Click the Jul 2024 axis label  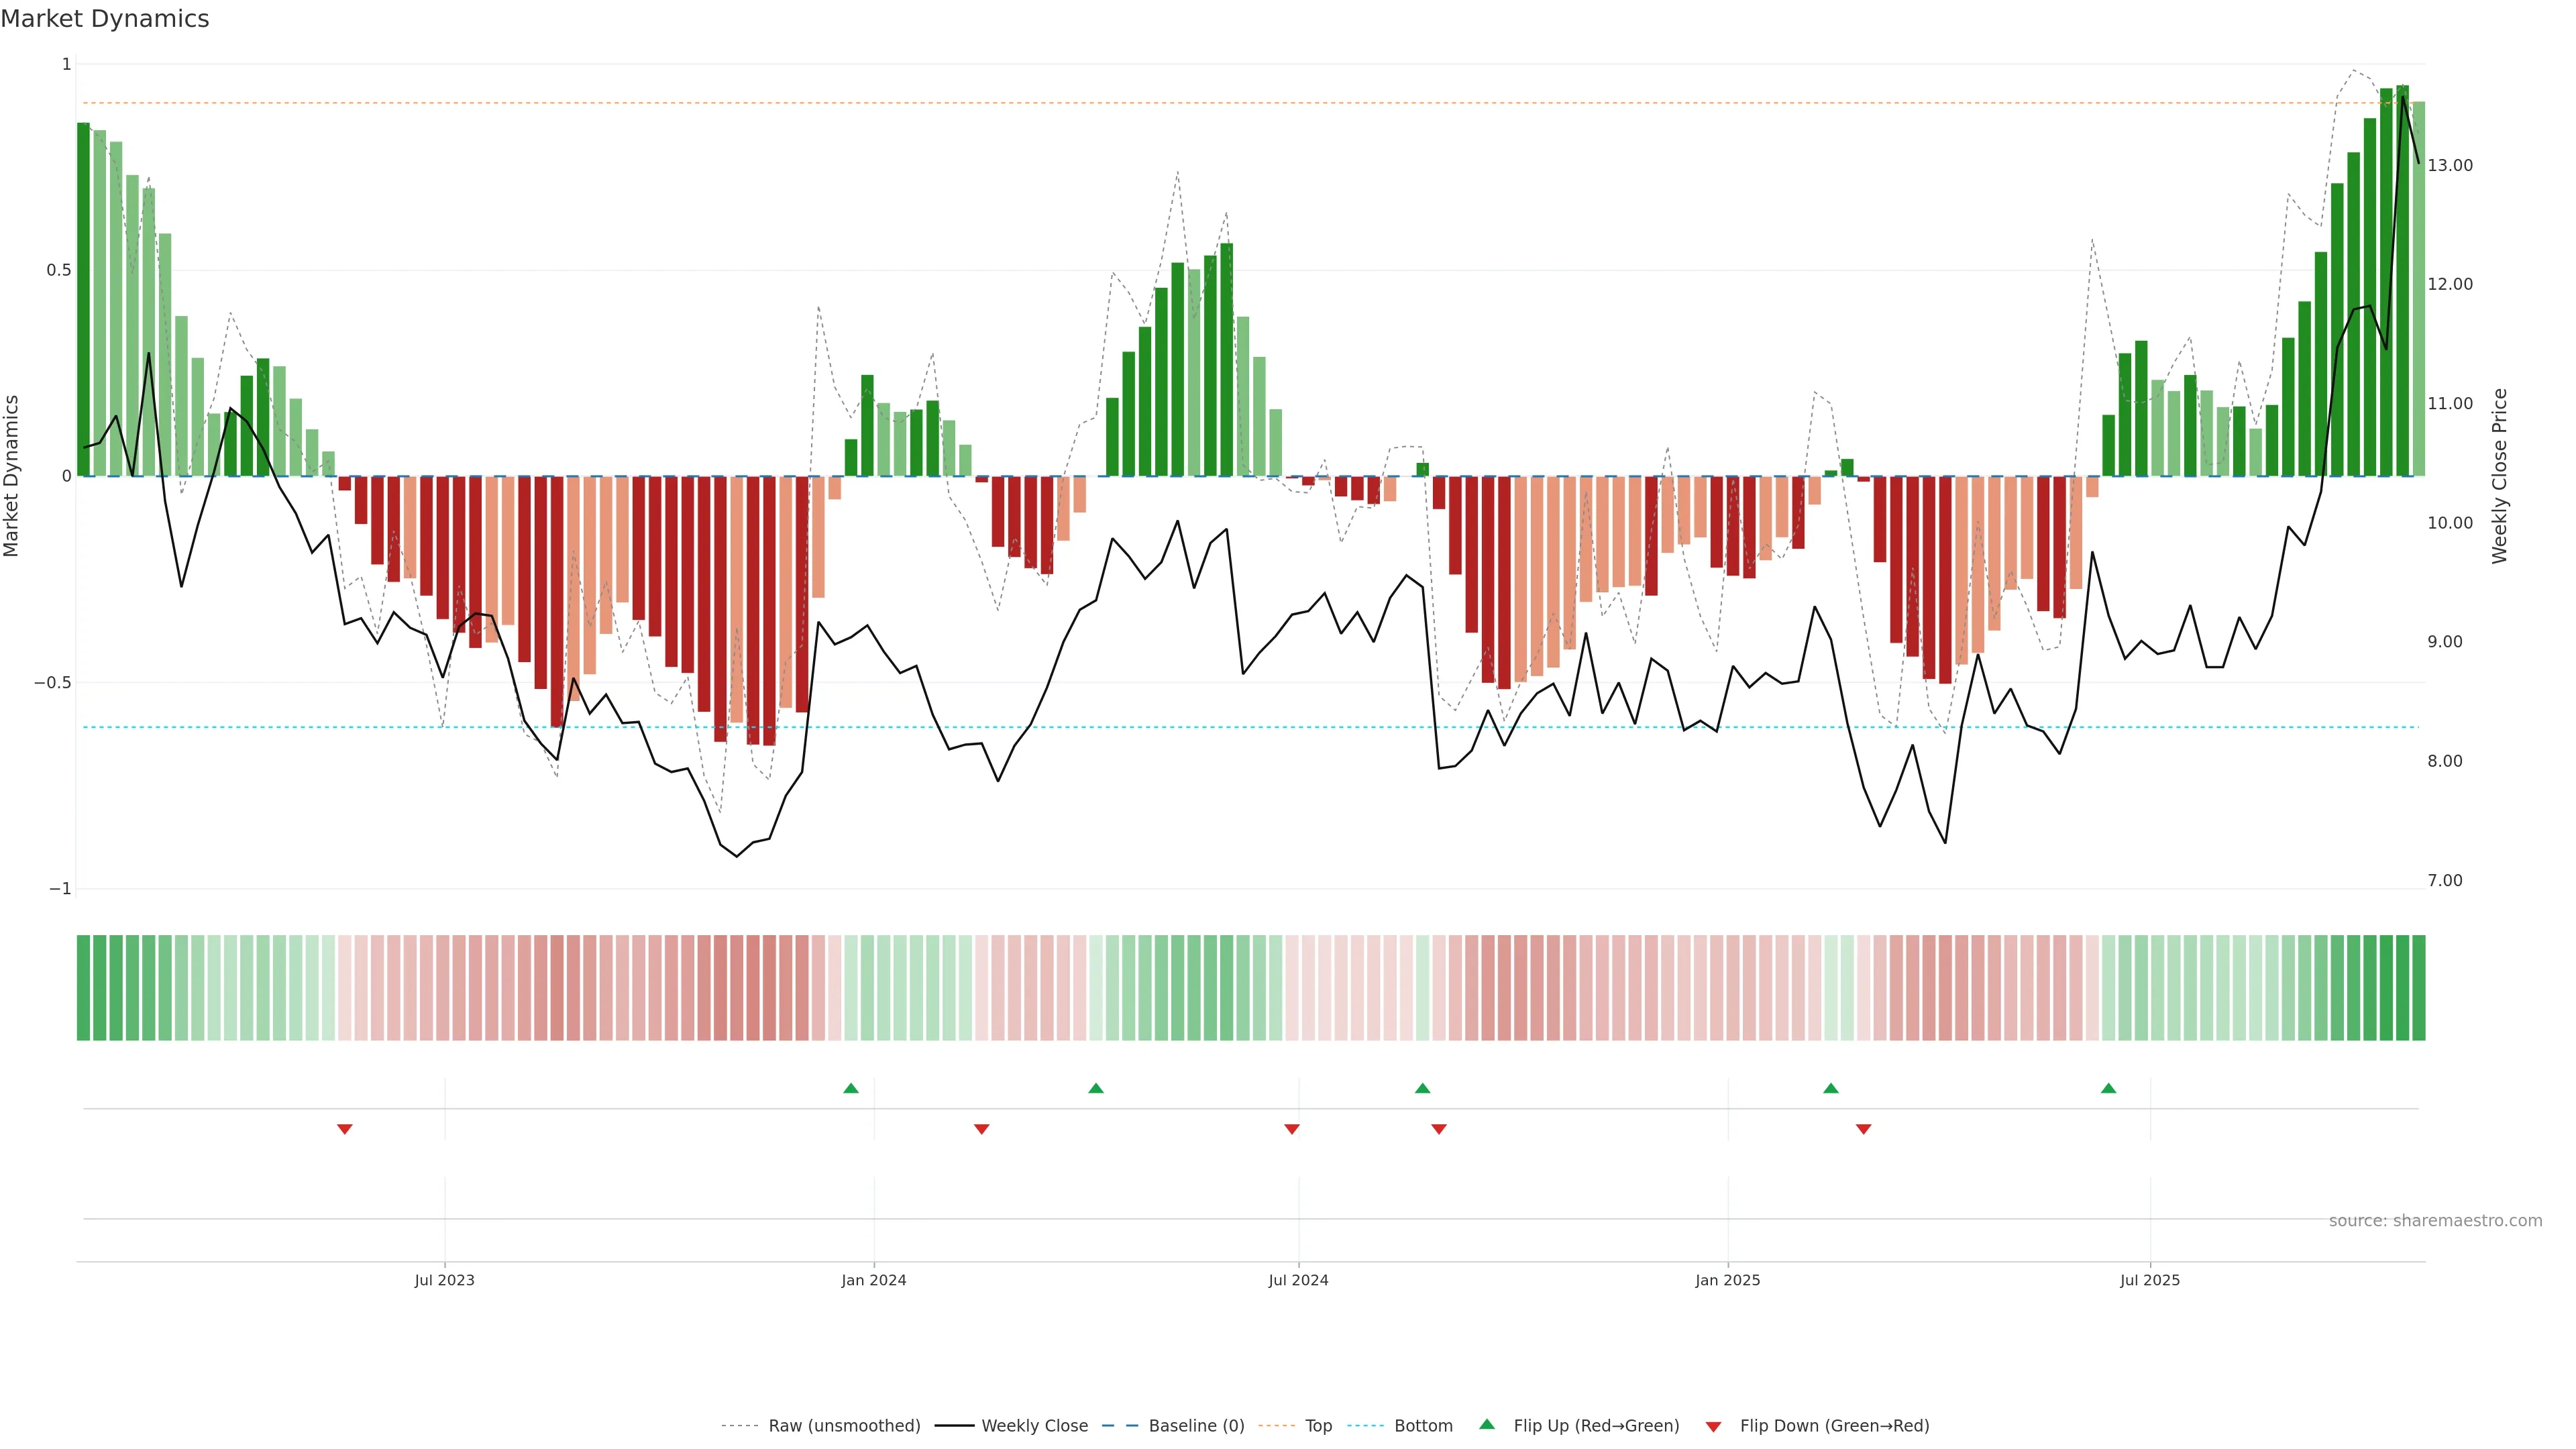point(1298,1280)
